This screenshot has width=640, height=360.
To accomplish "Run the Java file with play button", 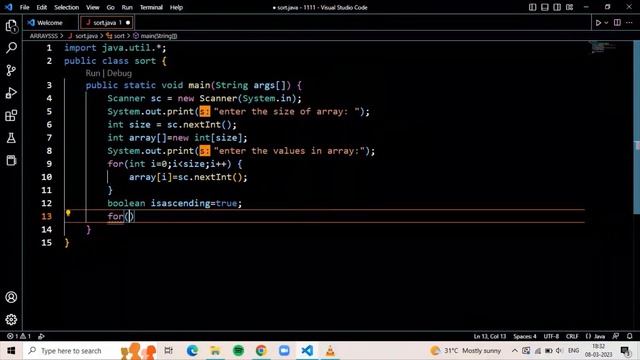I will pyautogui.click(x=598, y=23).
